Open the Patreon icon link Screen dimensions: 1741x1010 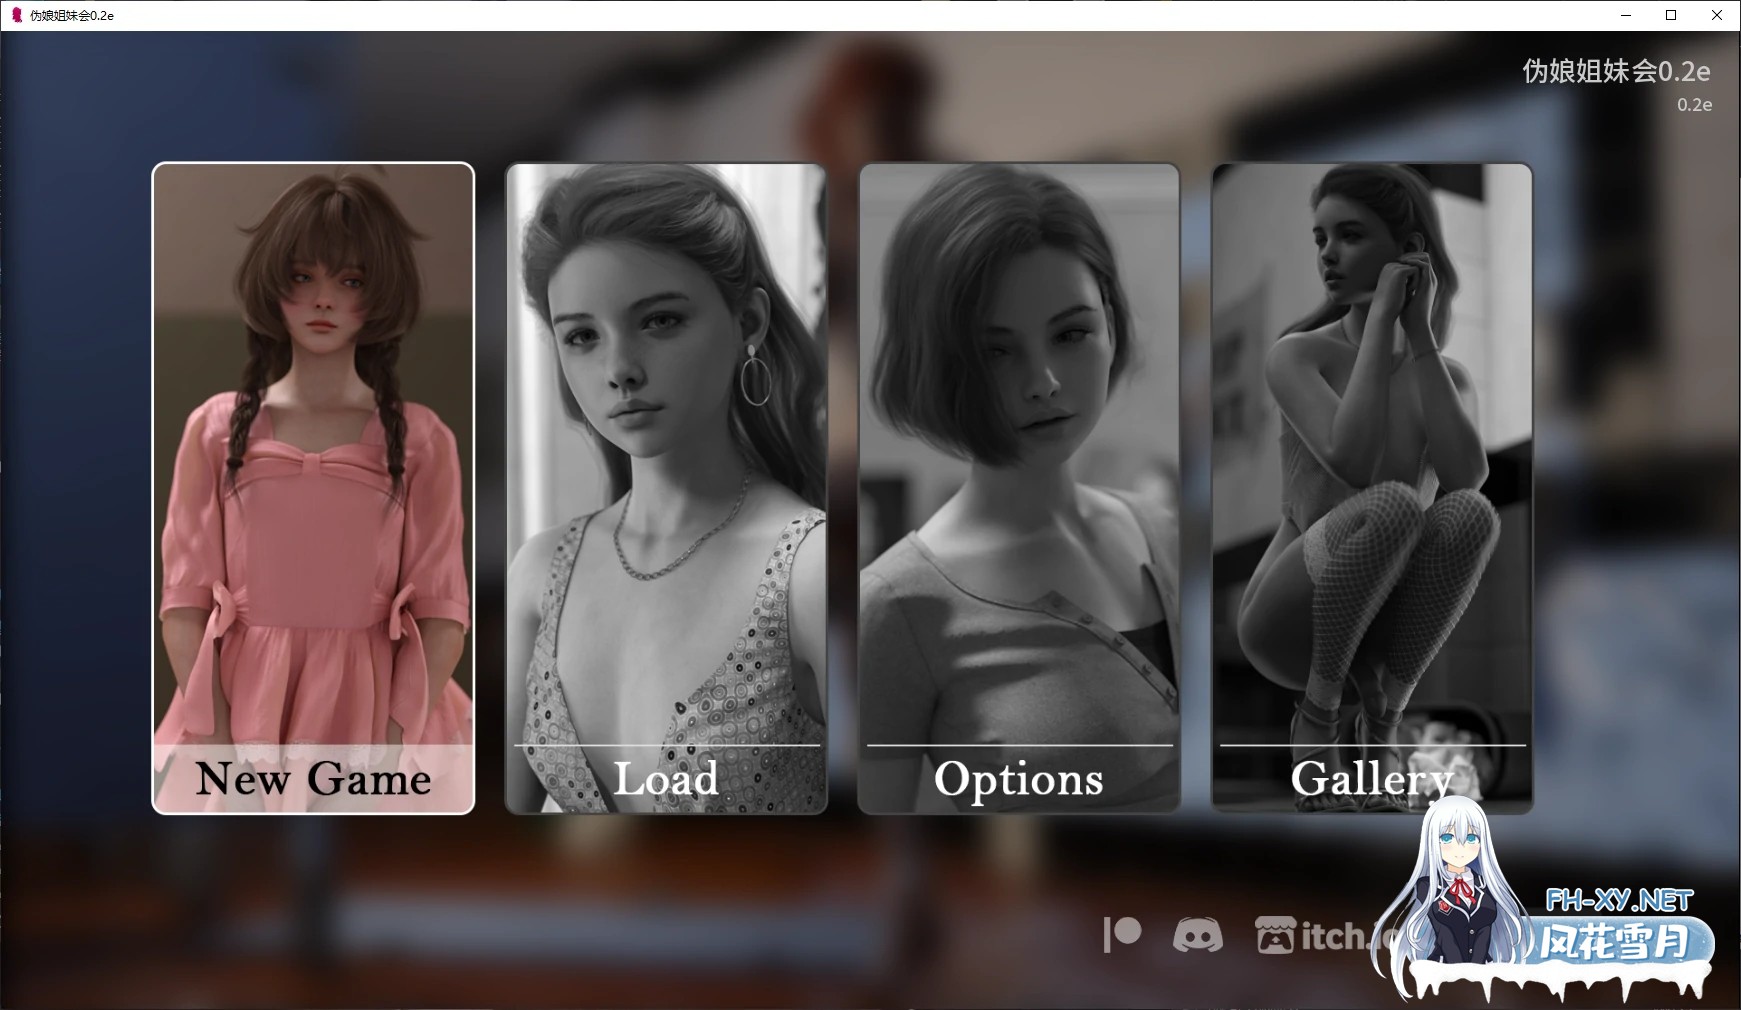point(1122,935)
